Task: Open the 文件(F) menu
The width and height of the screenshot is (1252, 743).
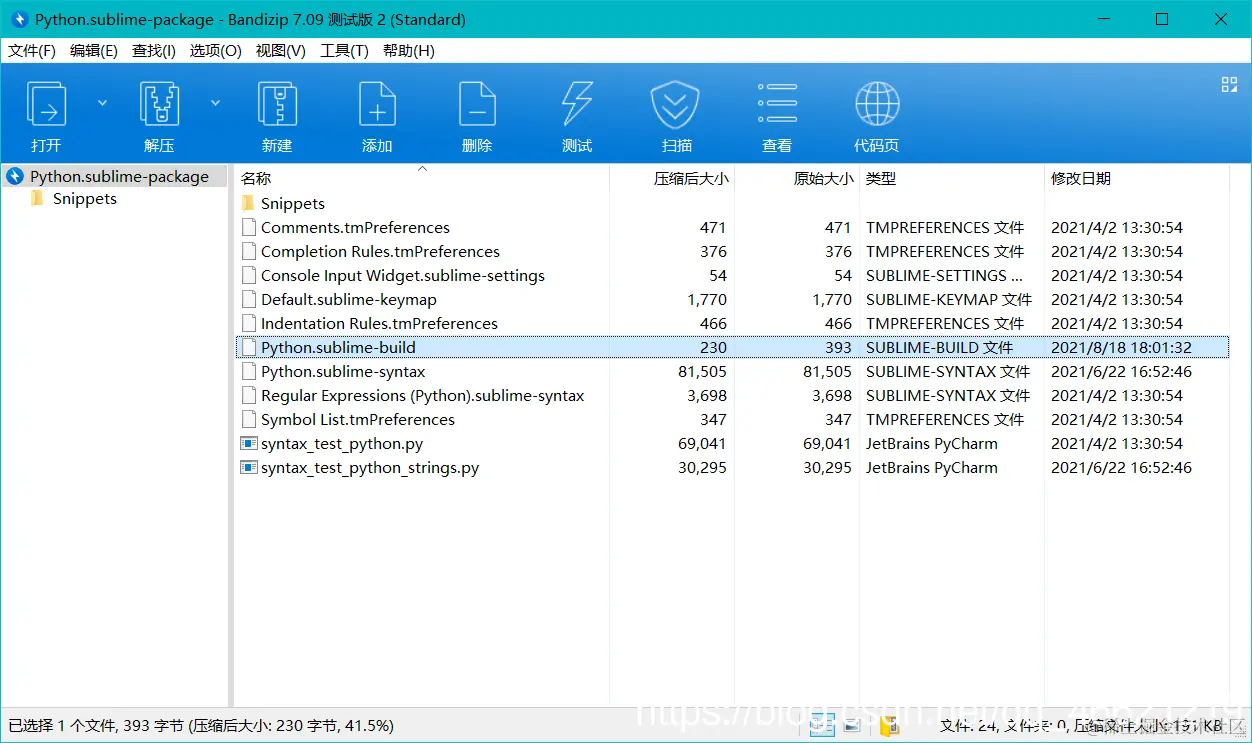Action: click(x=32, y=50)
